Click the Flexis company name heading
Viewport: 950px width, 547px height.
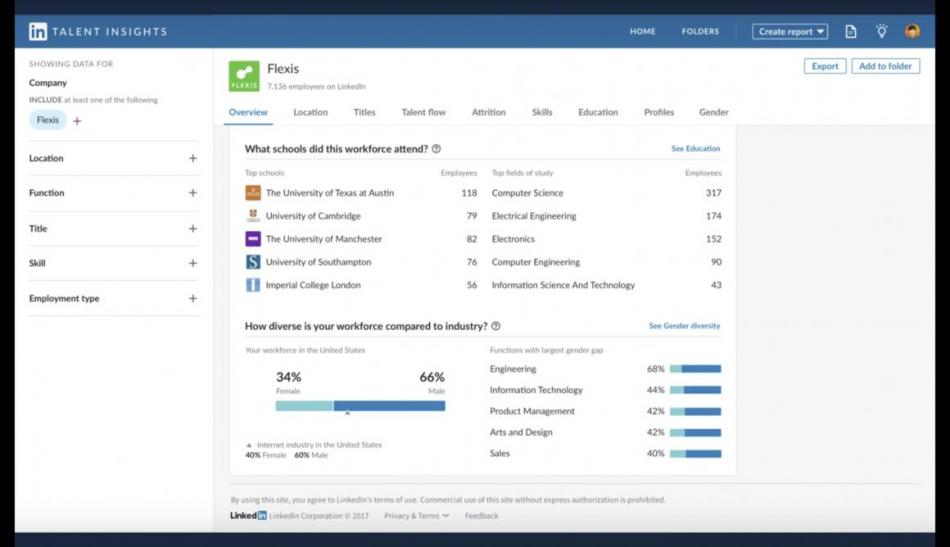tap(283, 68)
